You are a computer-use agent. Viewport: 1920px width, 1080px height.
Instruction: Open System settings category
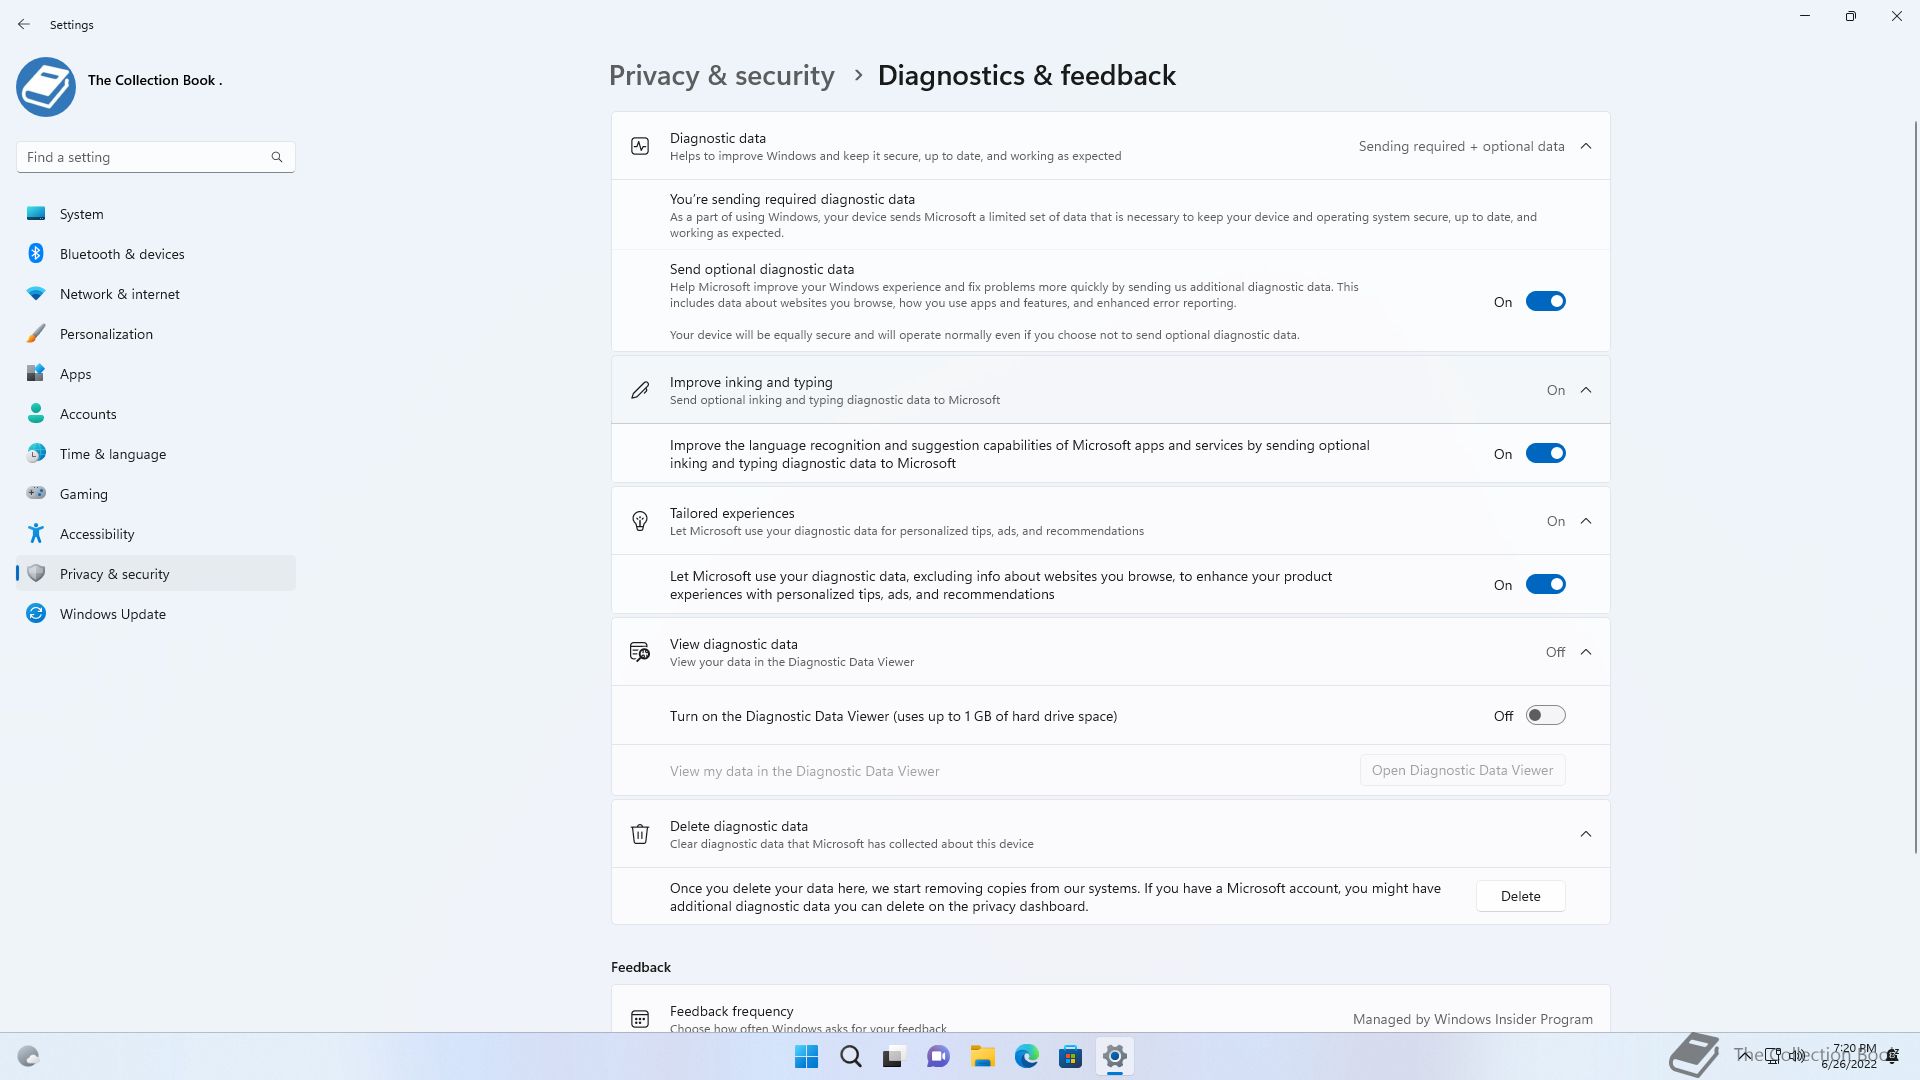tap(156, 214)
